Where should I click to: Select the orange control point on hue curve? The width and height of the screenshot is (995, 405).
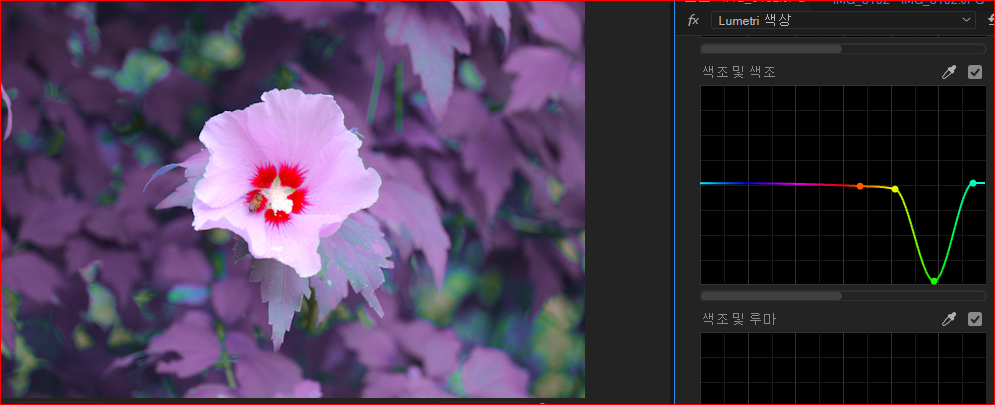point(860,186)
